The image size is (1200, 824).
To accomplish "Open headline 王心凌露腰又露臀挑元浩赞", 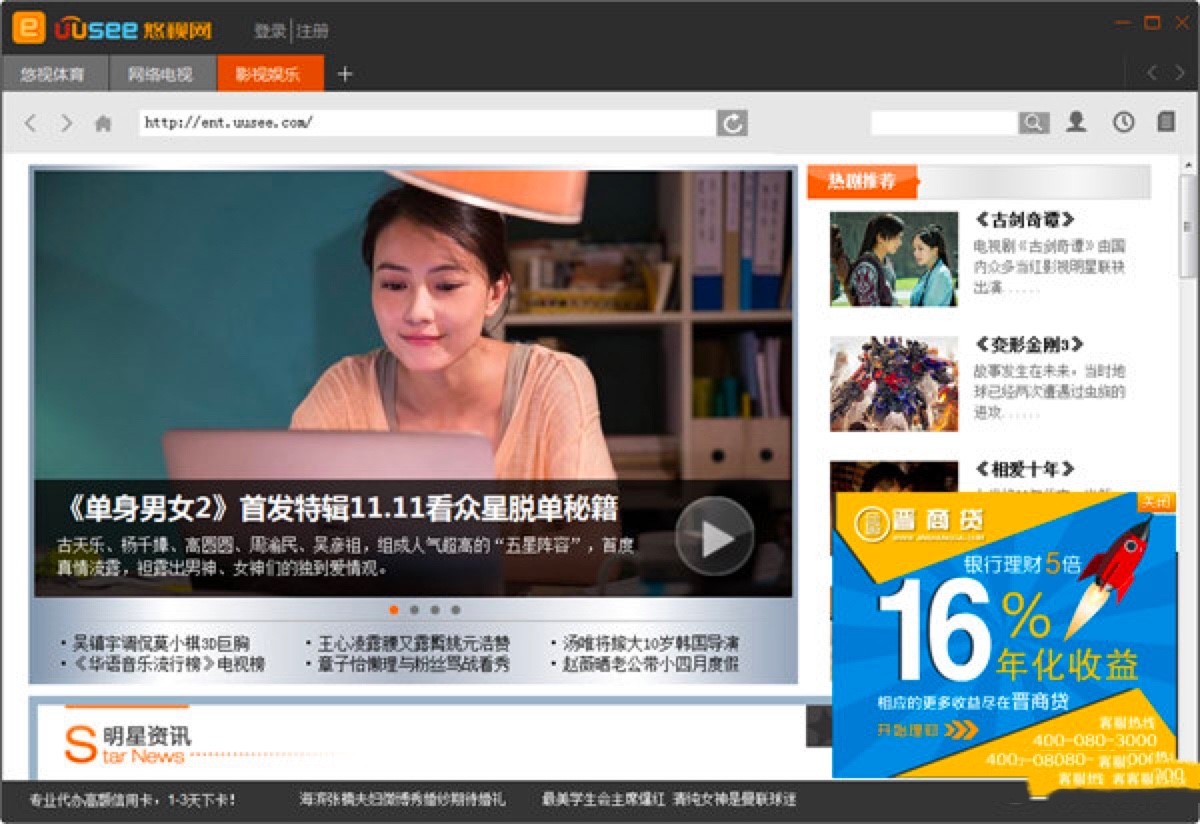I will point(413,643).
